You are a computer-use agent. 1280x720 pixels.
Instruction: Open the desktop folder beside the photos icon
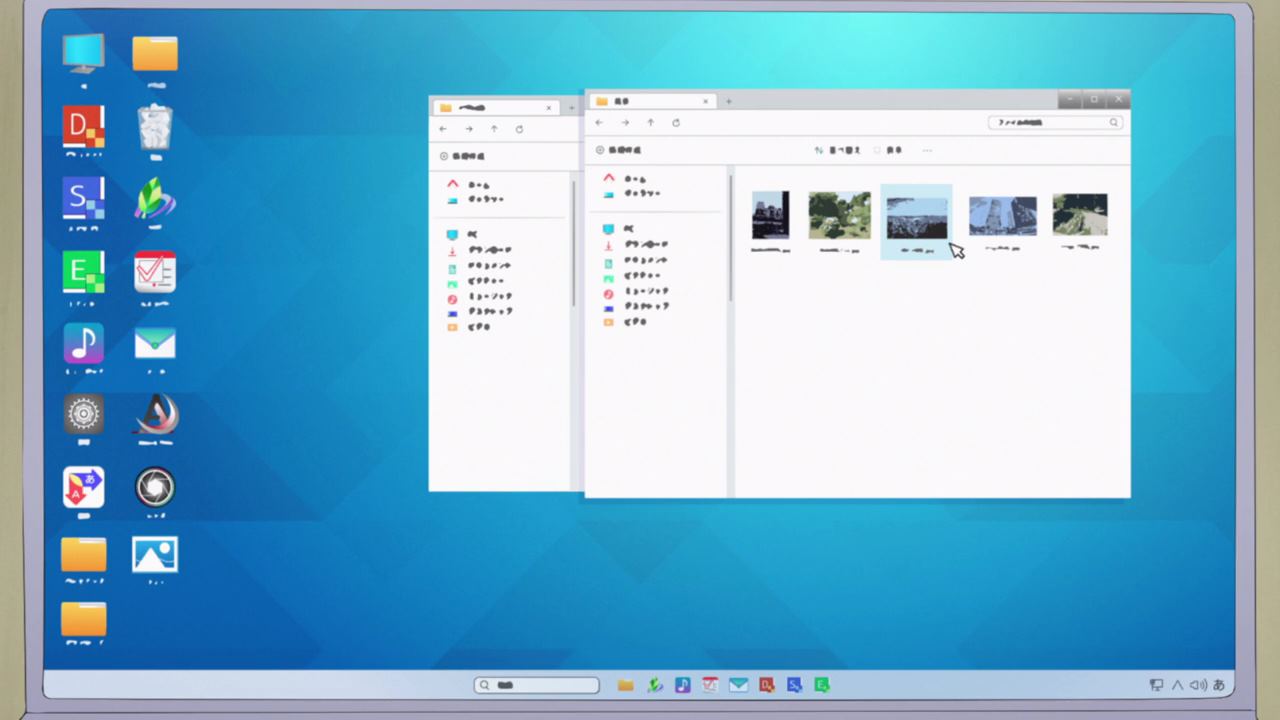[x=83, y=555]
